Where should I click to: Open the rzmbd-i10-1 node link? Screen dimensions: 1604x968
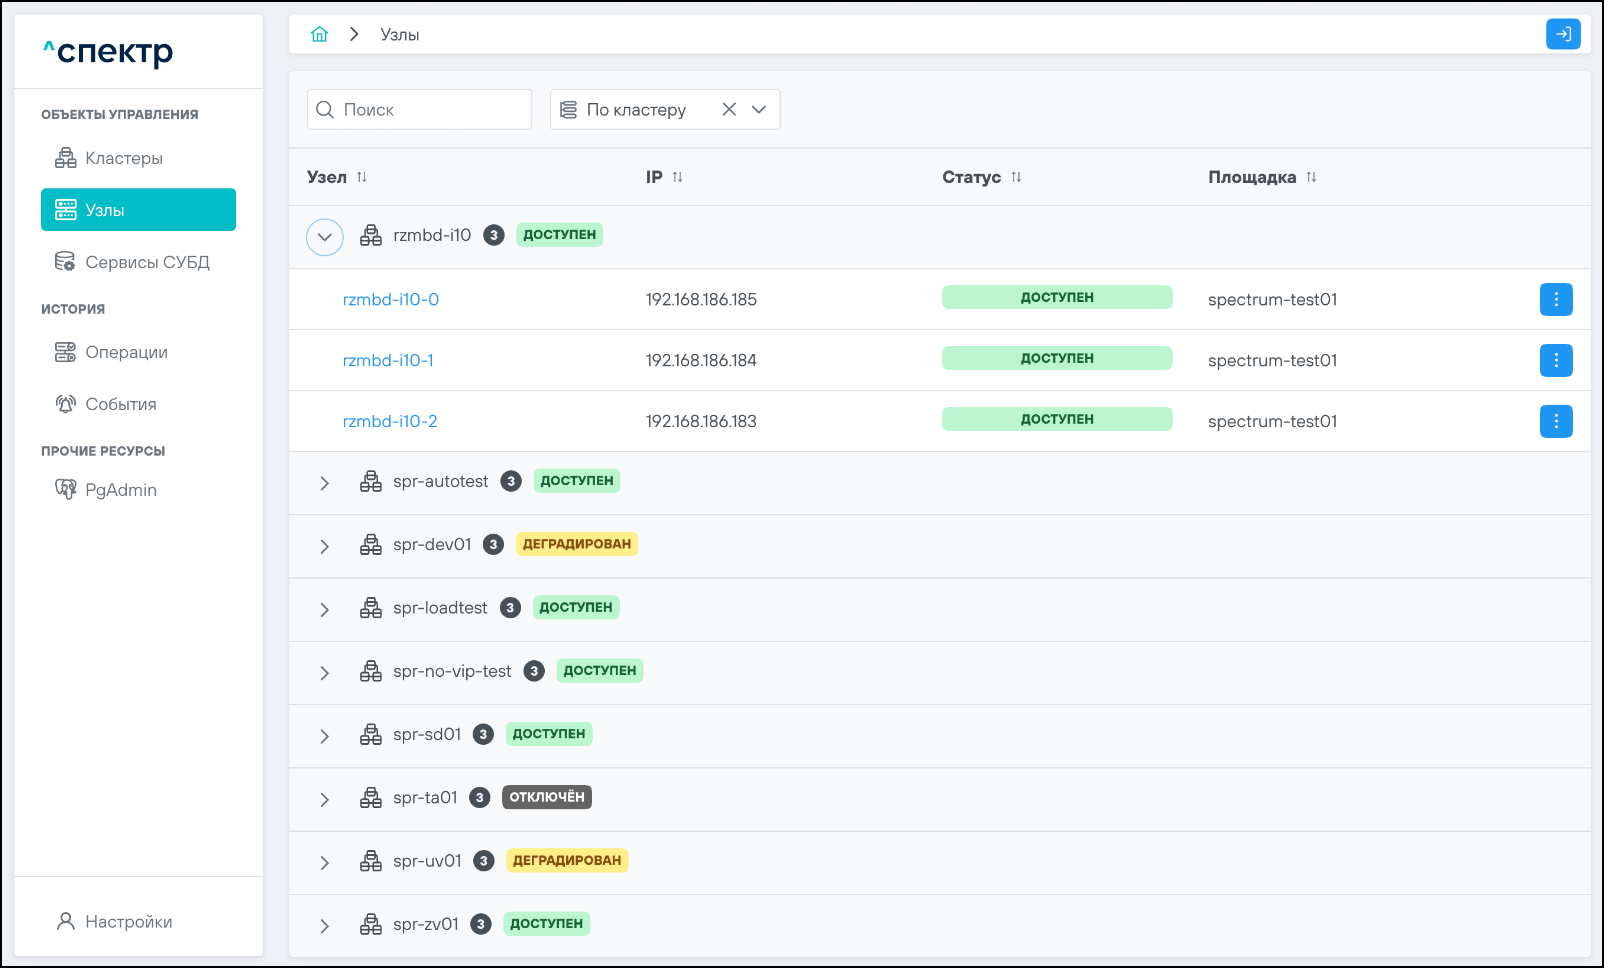point(388,360)
